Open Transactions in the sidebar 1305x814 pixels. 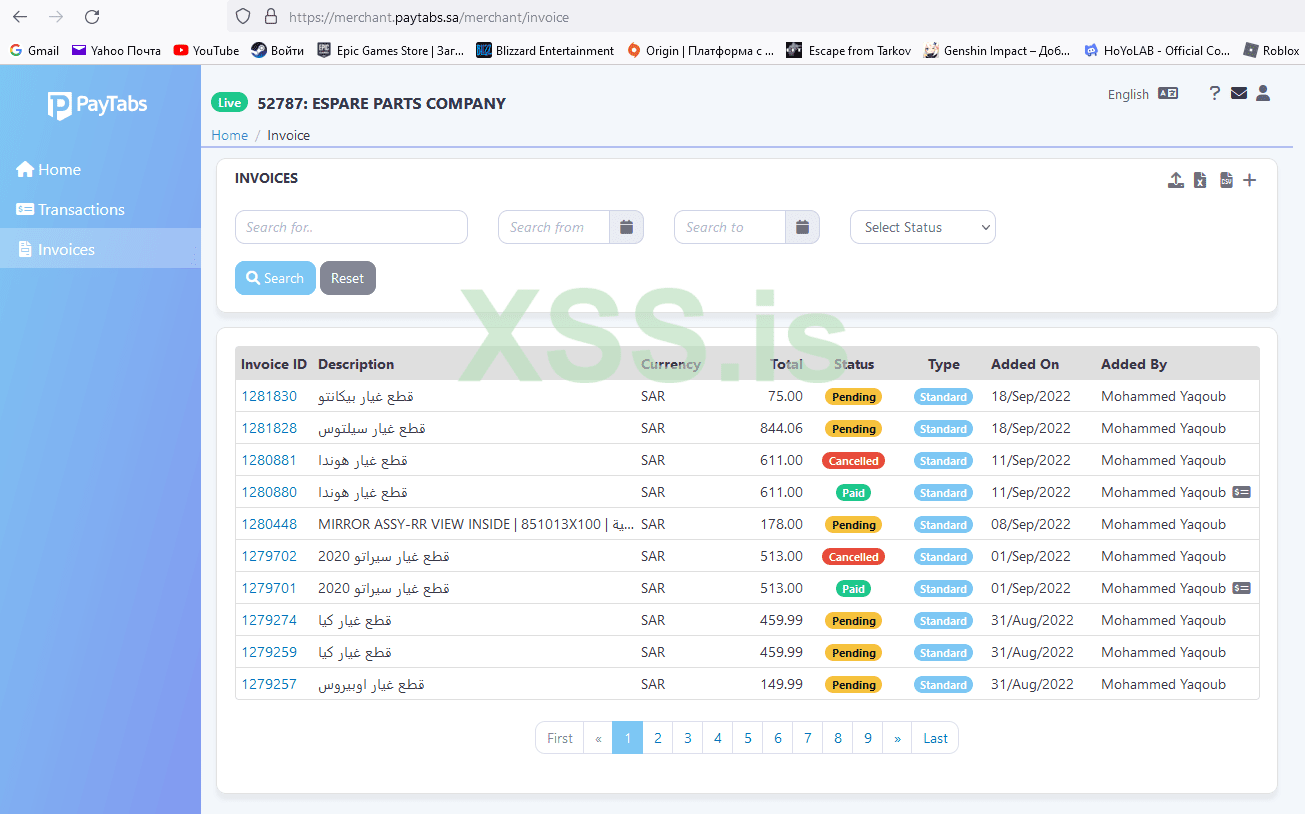click(70, 210)
